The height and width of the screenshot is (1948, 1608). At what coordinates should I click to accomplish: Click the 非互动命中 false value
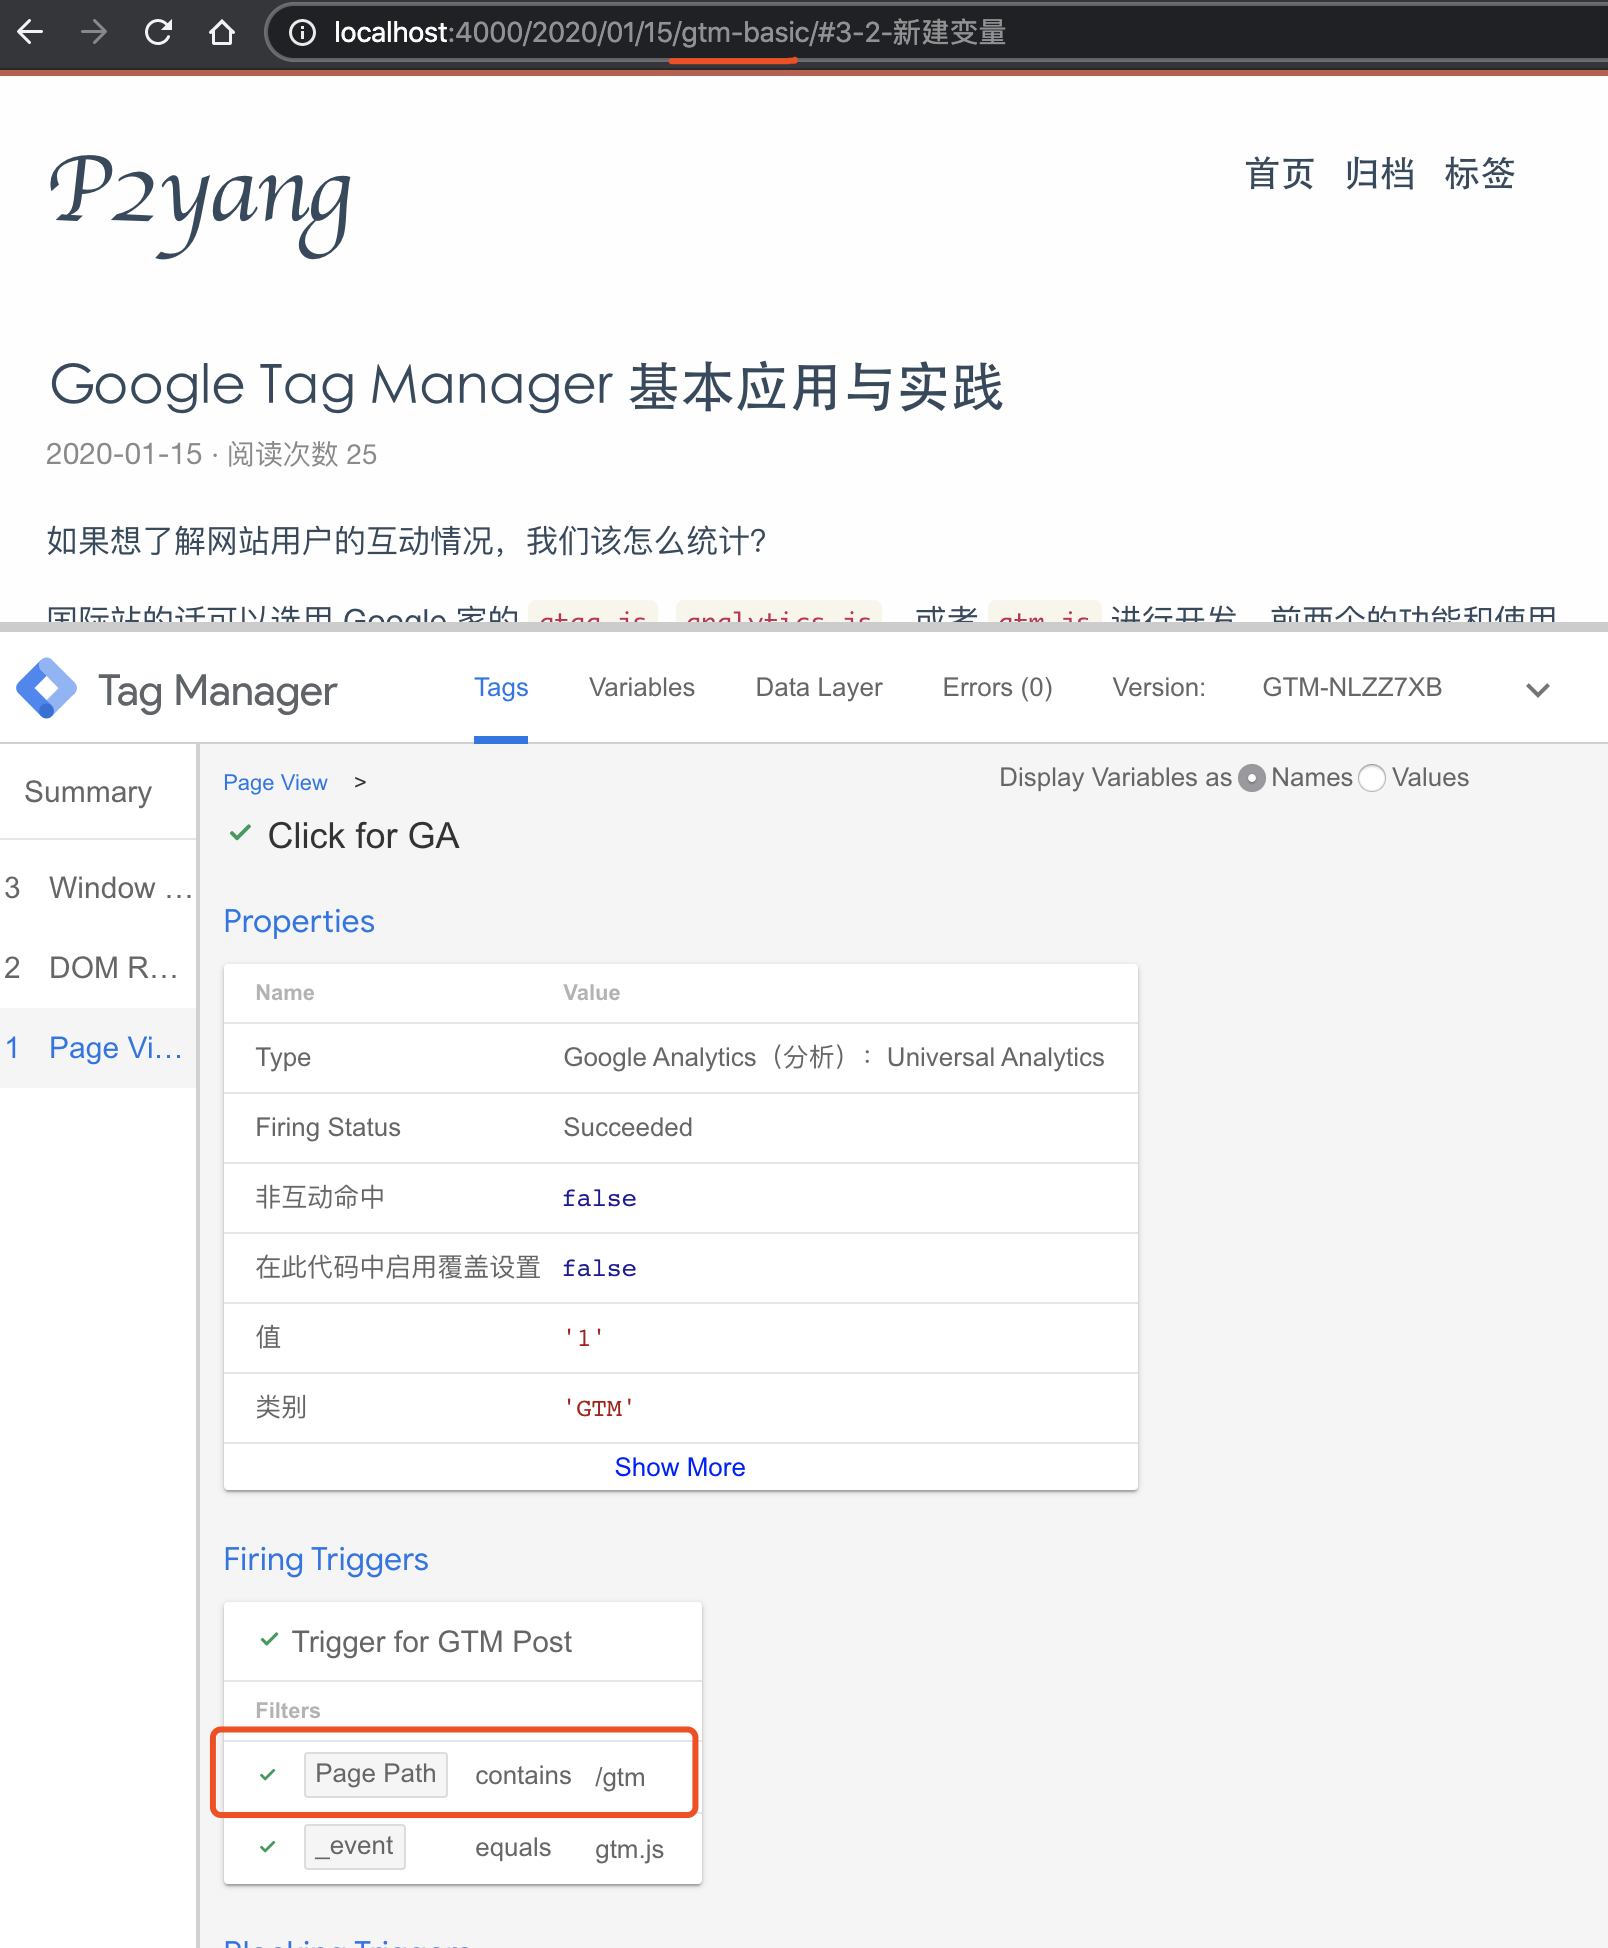point(599,1198)
